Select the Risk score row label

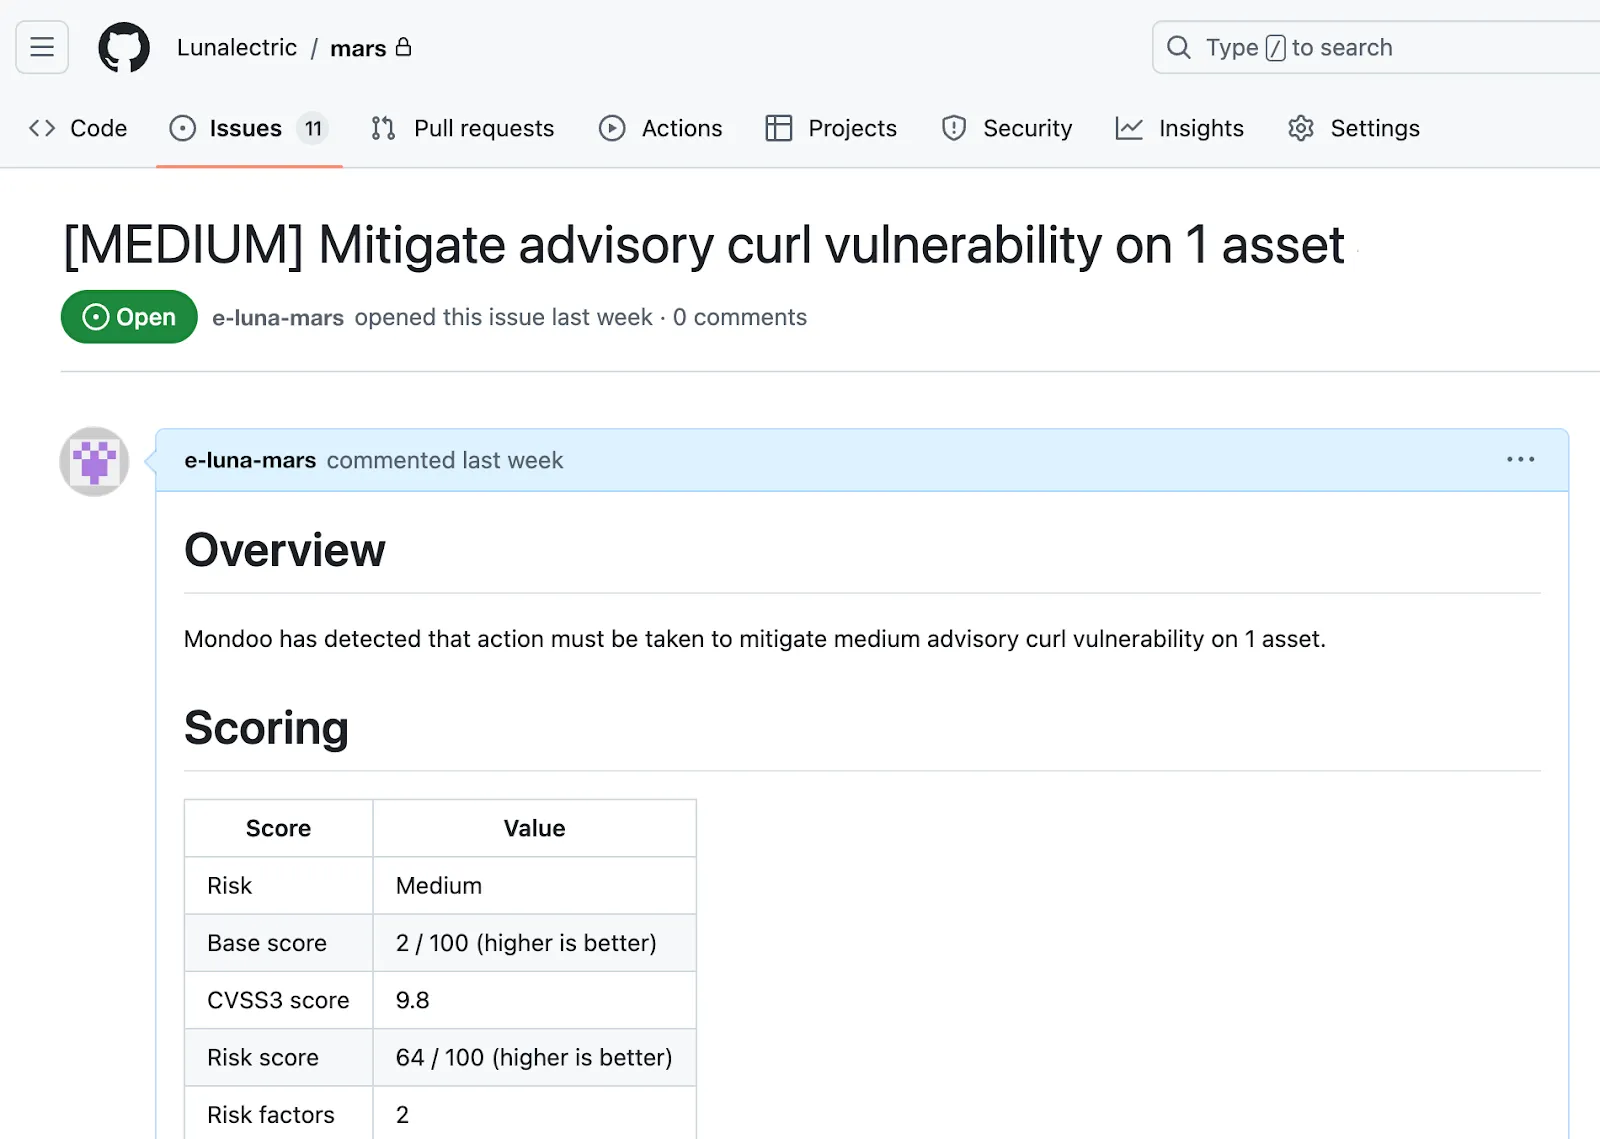tap(278, 1058)
